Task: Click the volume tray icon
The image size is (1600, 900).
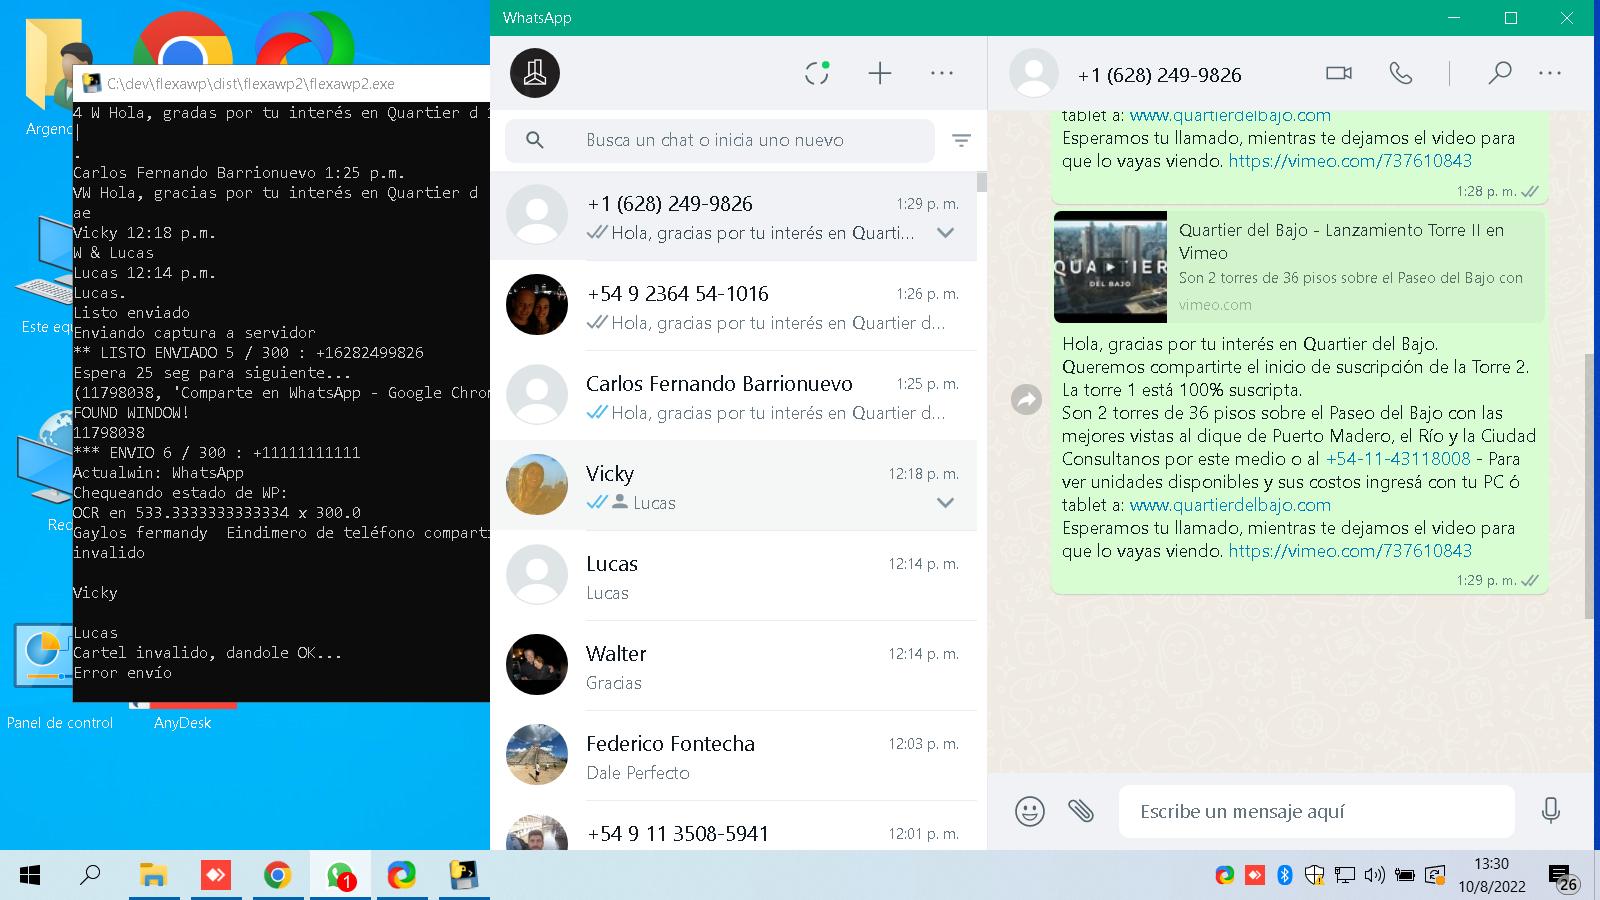Action: (x=1375, y=876)
